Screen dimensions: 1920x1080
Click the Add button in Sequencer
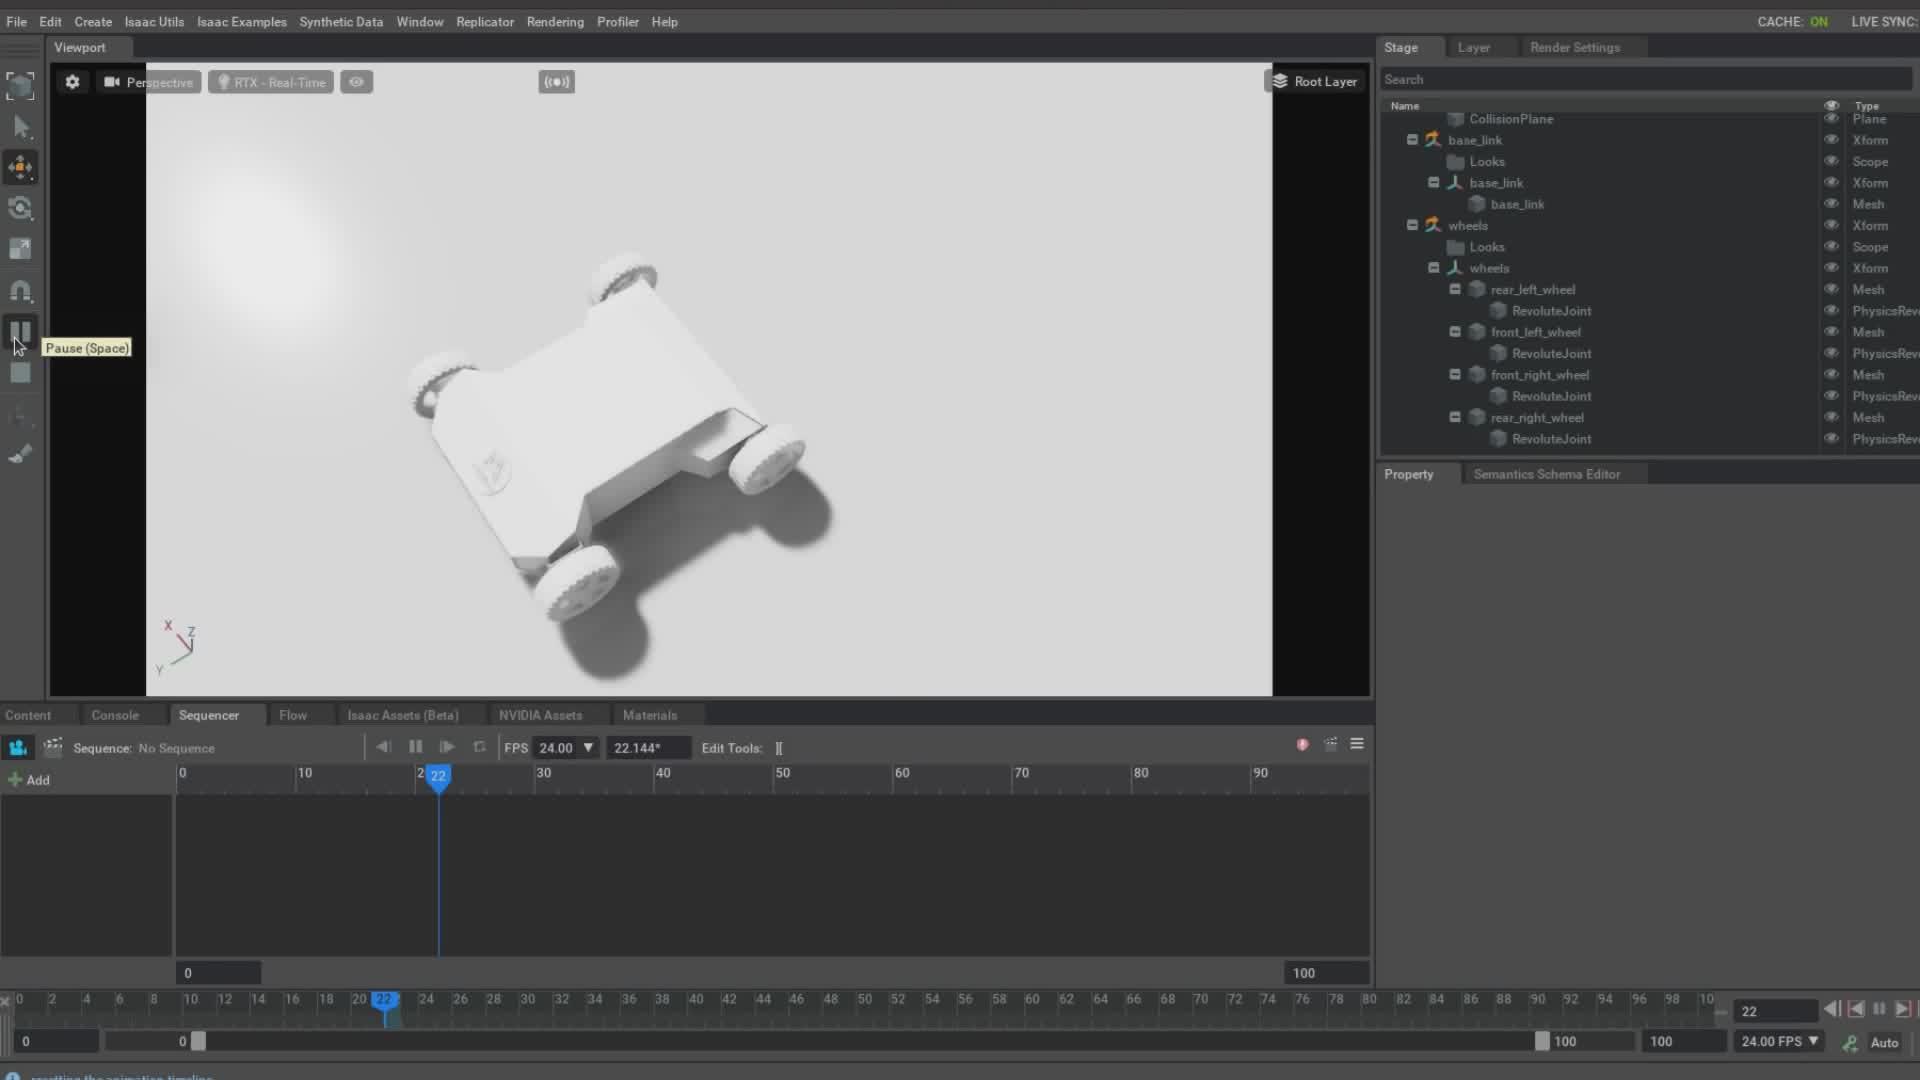click(28, 780)
